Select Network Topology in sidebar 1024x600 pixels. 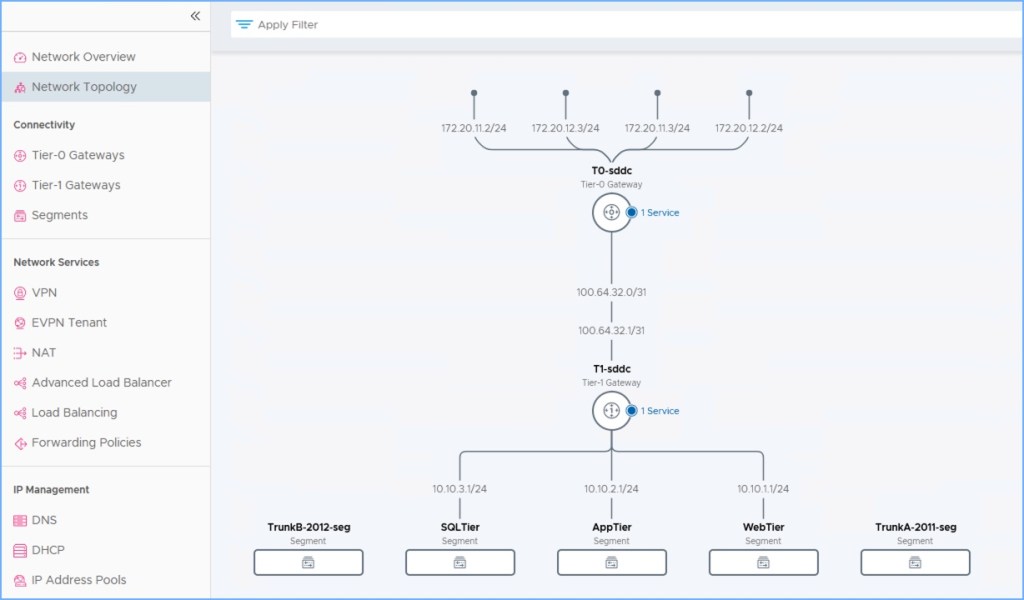84,87
